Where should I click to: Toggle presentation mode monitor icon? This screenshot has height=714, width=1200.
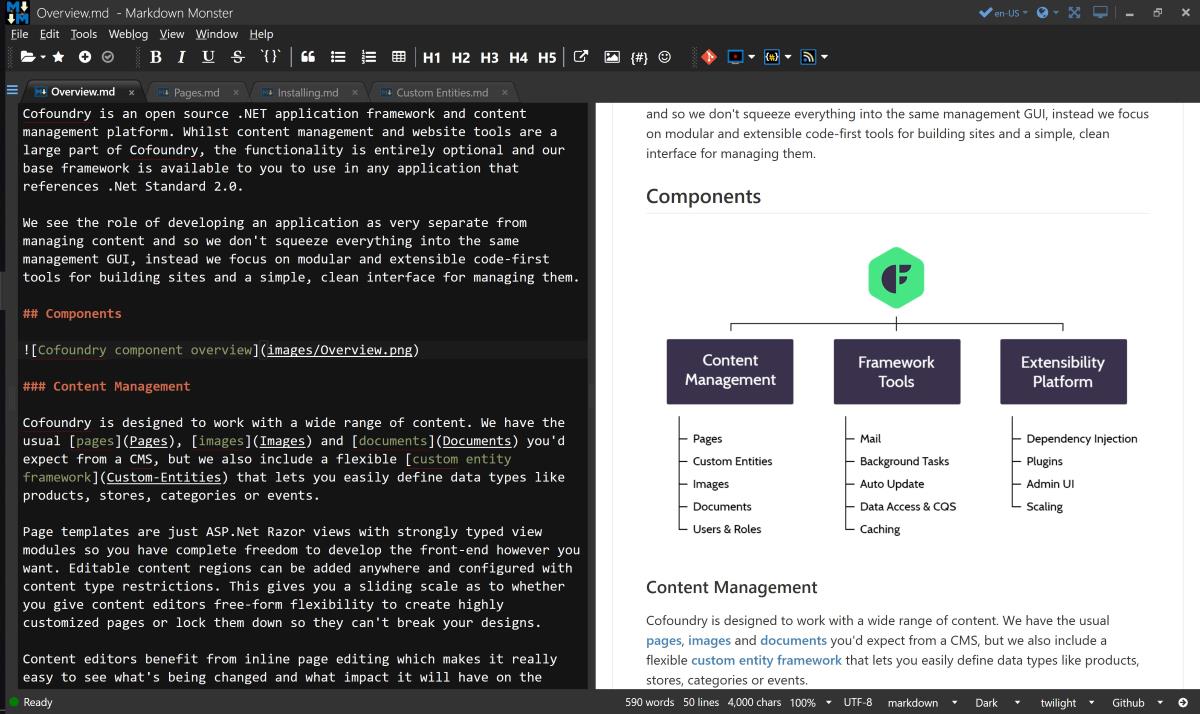[1101, 13]
